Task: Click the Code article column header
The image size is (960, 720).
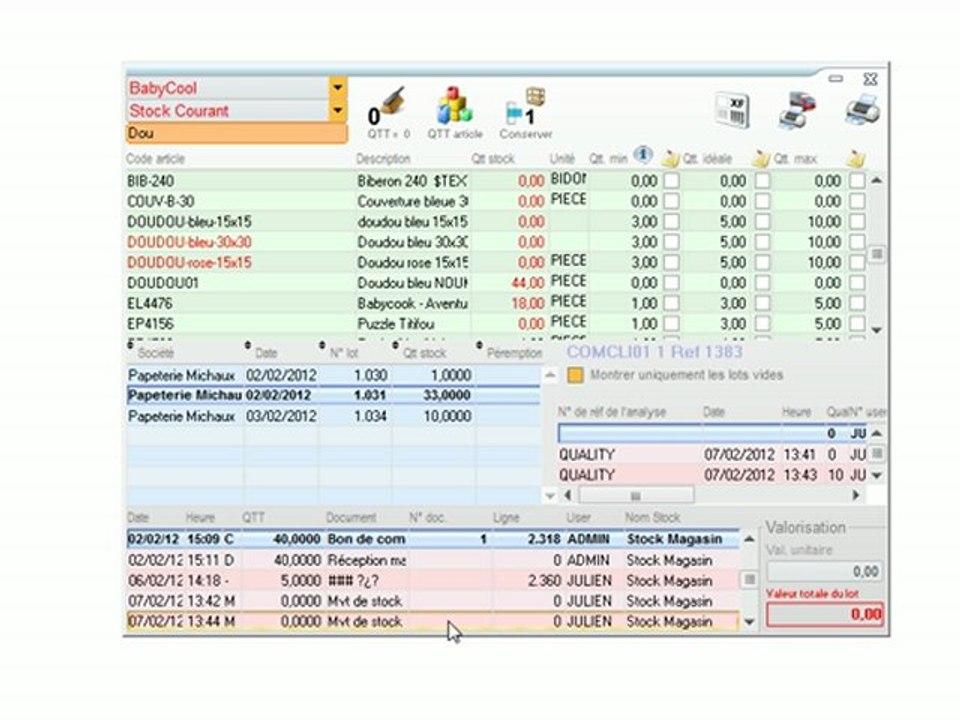Action: [156, 159]
